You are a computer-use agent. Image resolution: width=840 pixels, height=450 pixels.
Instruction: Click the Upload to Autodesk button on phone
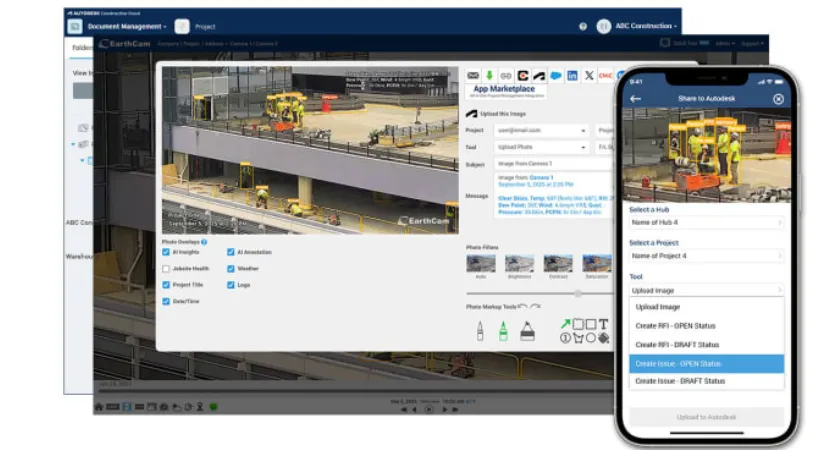[x=707, y=417]
